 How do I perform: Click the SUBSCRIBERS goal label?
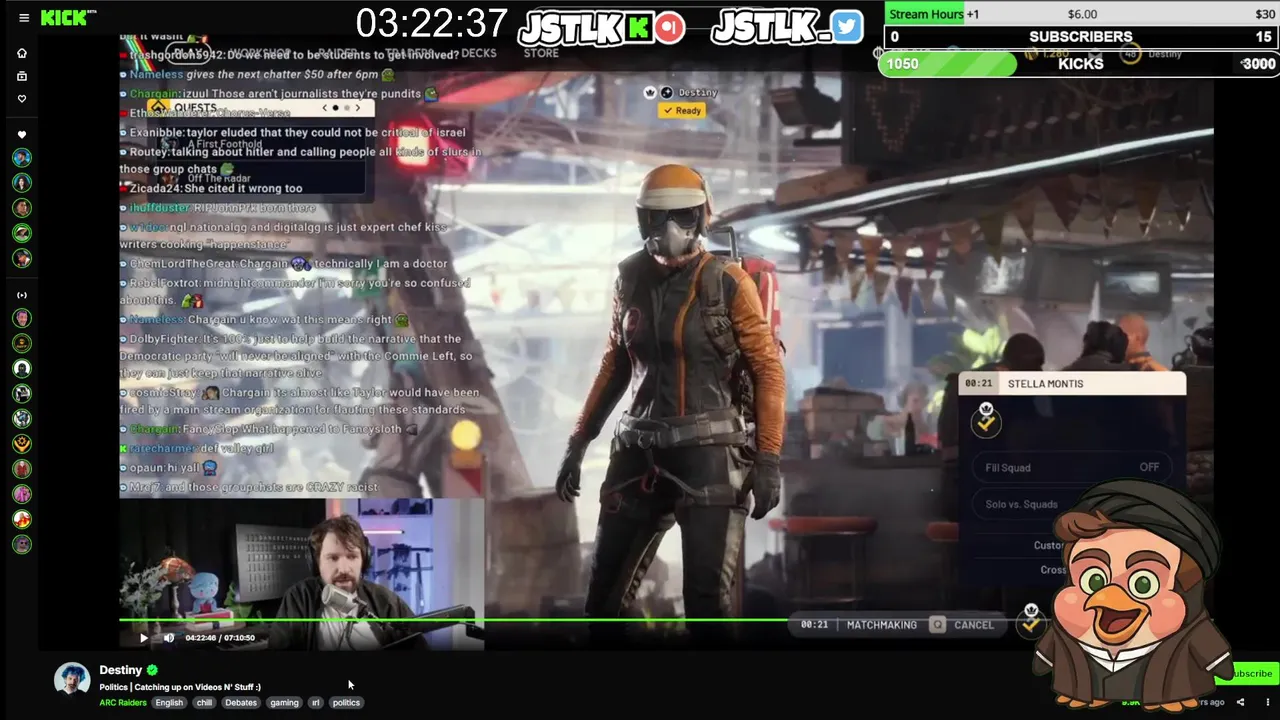(1081, 36)
